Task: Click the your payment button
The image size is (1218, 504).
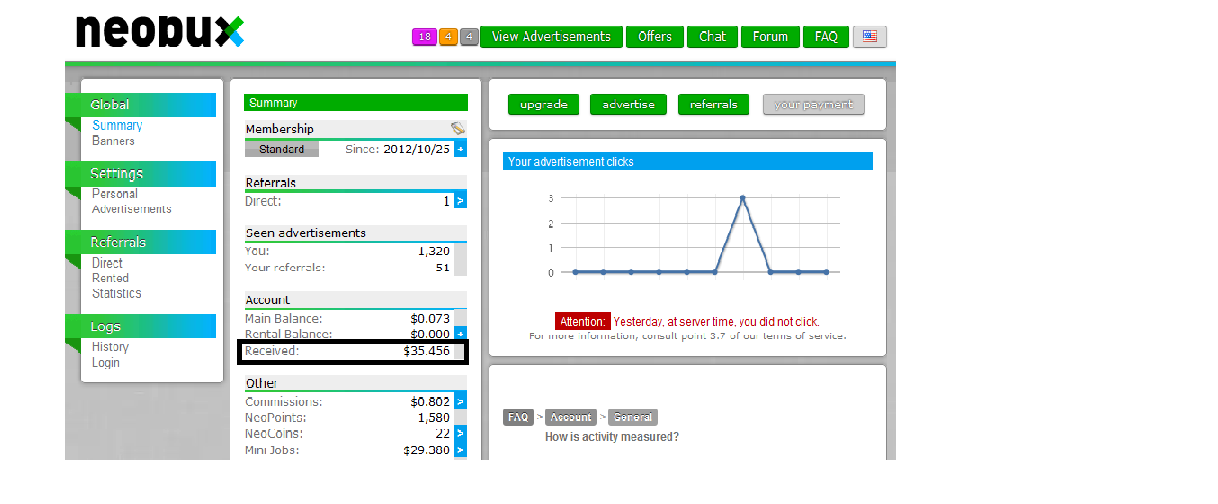Action: 813,104
